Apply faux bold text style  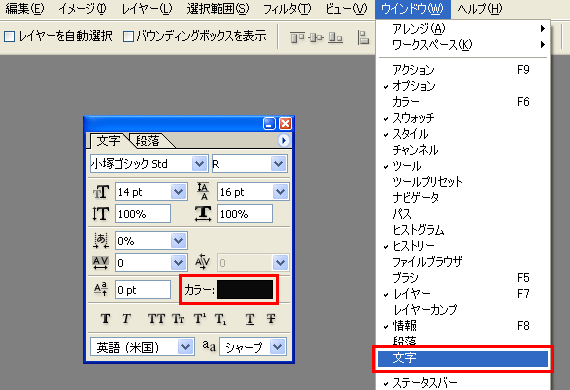(105, 318)
